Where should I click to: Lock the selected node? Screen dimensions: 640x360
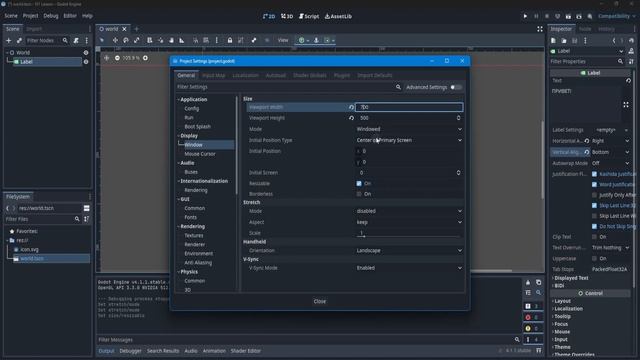(x=230, y=40)
